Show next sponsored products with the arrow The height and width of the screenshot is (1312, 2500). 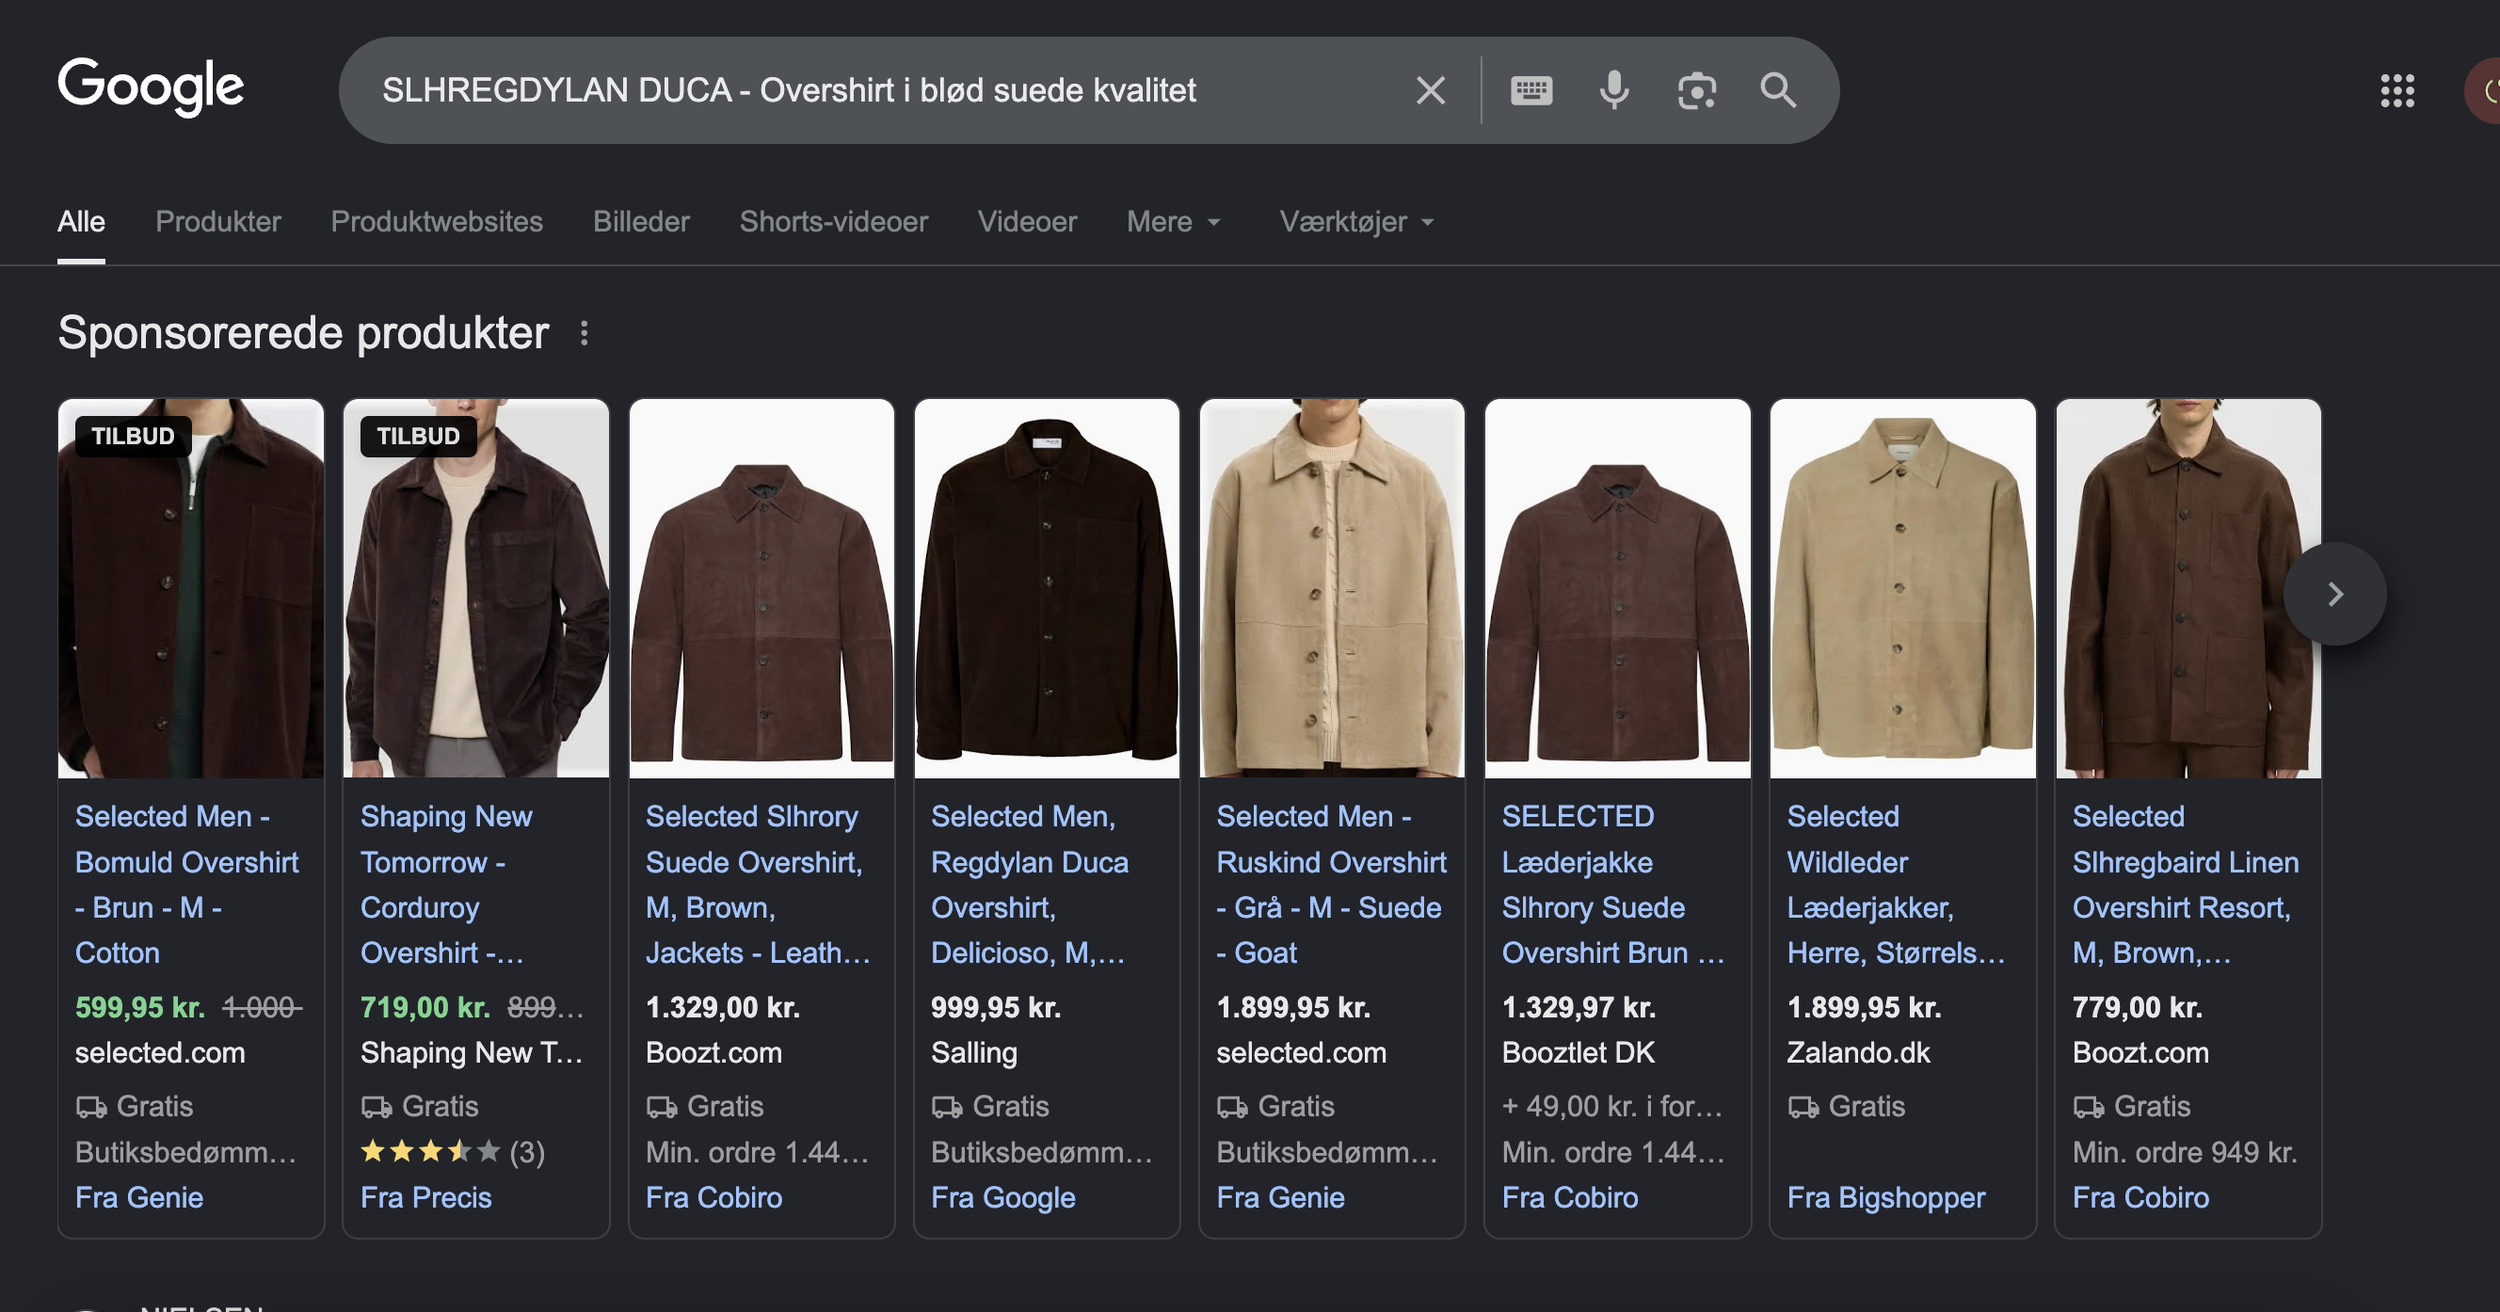(2335, 594)
